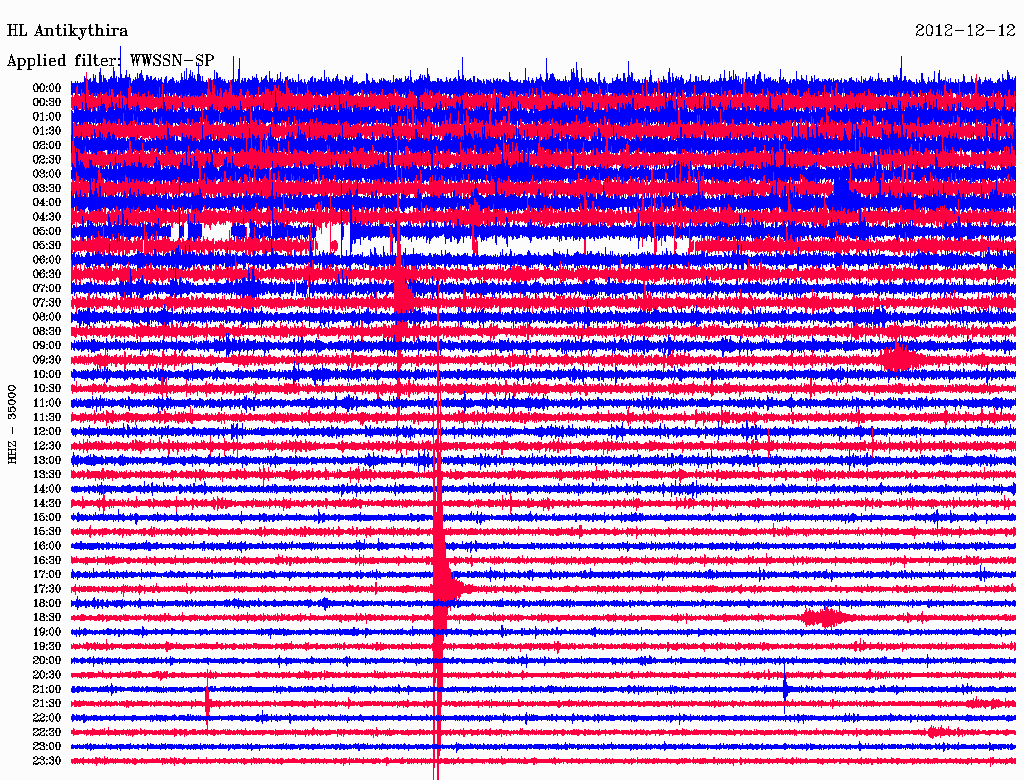Select the 02:00 time label
Image resolution: width=1024 pixels, height=780 pixels.
(47, 146)
